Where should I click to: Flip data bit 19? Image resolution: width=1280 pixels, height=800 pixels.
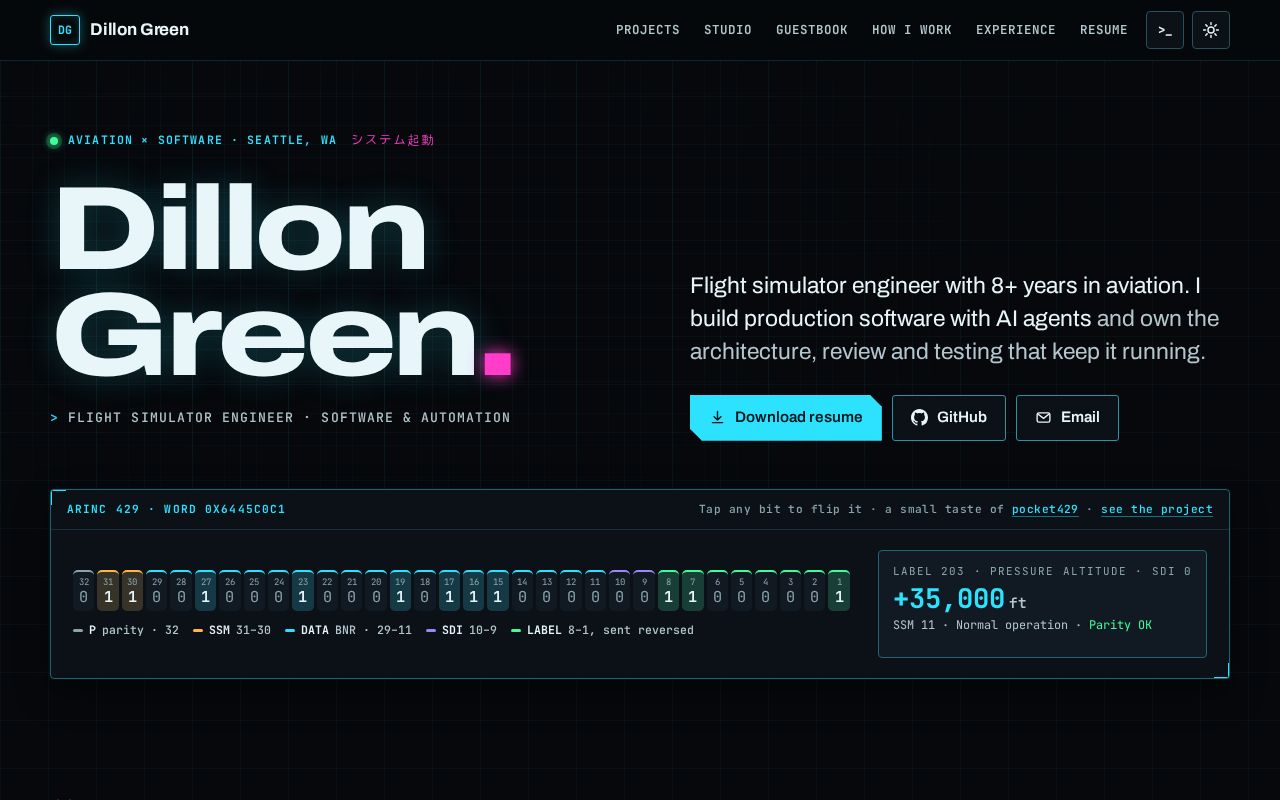(x=400, y=591)
